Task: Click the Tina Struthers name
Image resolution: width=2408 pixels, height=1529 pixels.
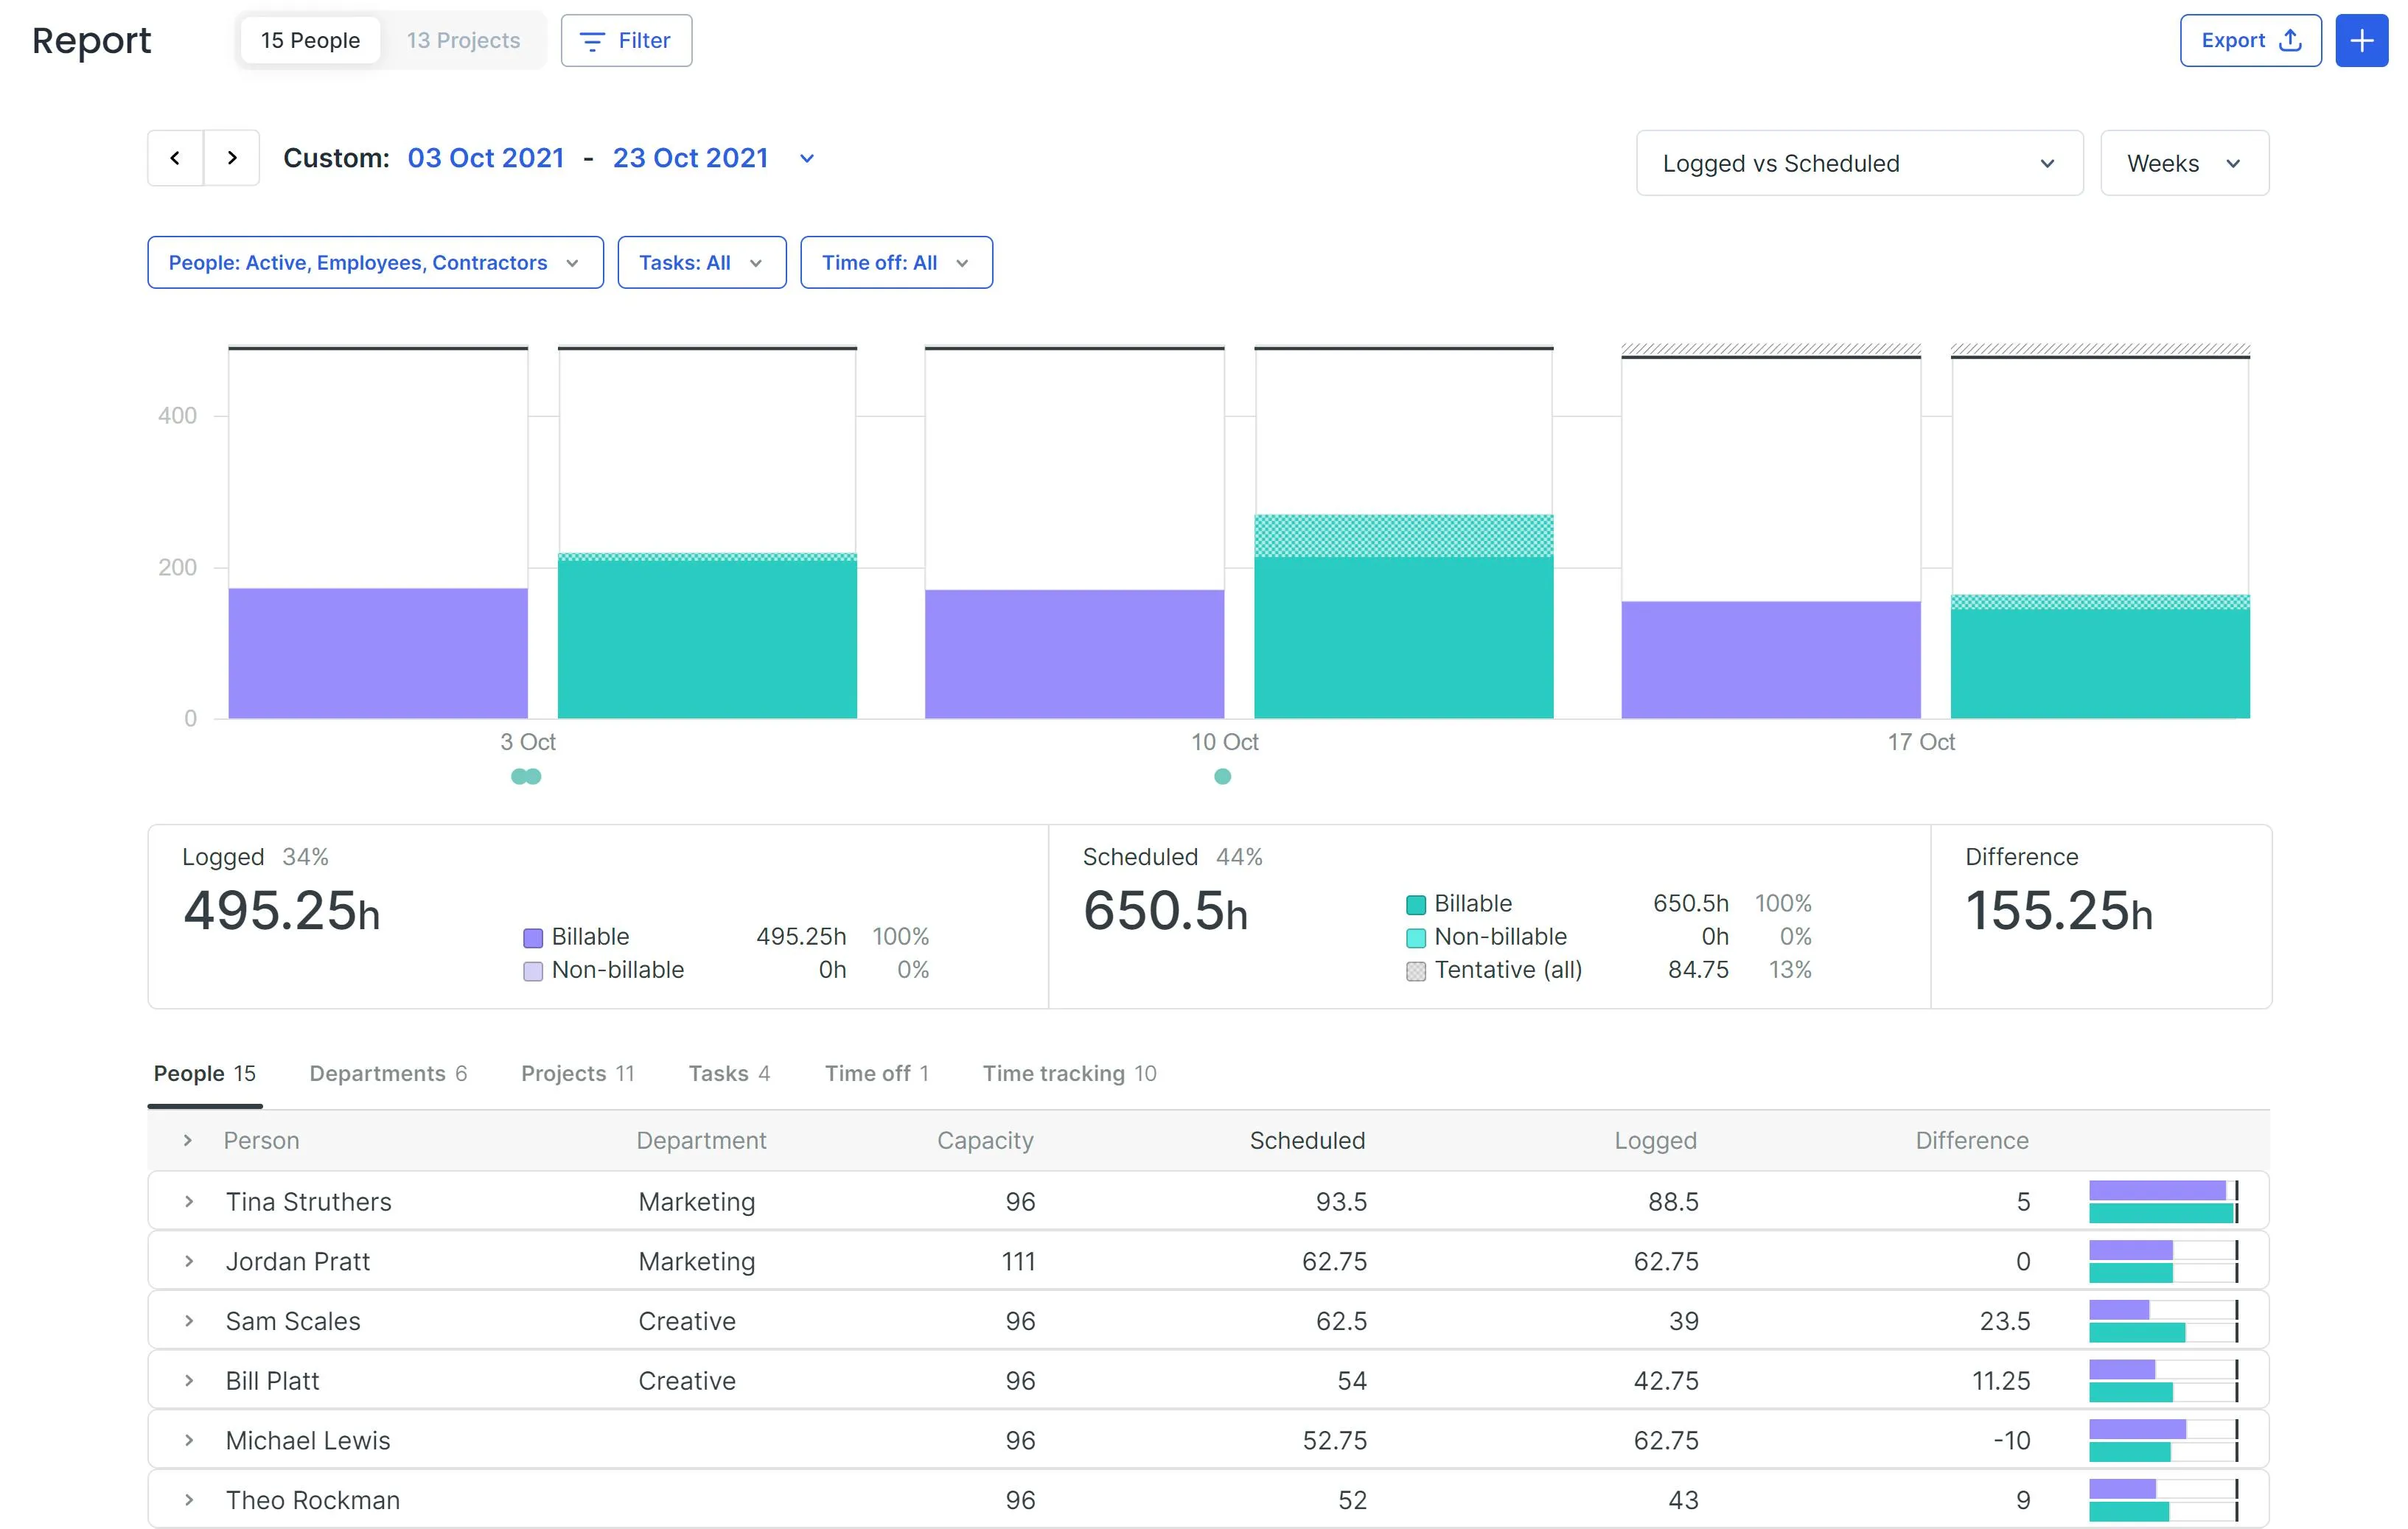Action: (308, 1201)
